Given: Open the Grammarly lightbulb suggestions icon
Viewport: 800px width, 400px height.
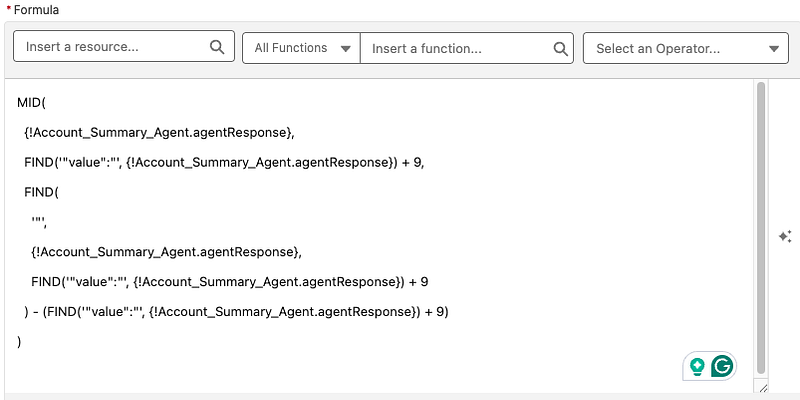Looking at the screenshot, I should (x=697, y=366).
